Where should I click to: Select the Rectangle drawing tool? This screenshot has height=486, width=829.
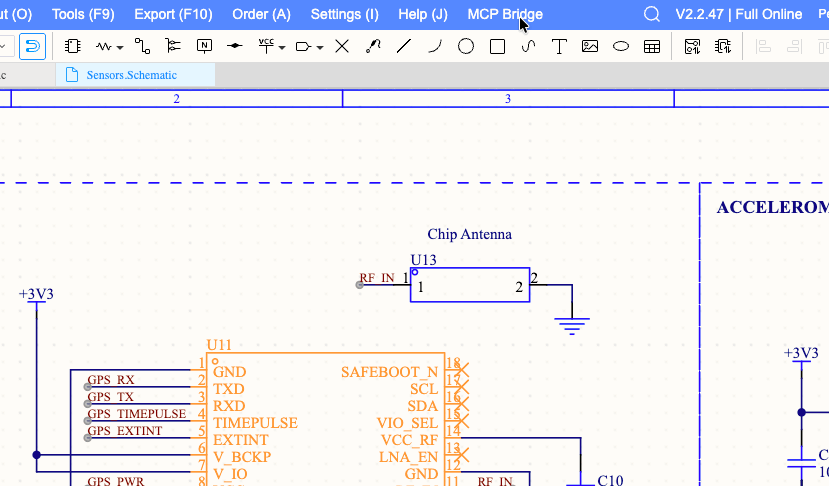pos(498,47)
